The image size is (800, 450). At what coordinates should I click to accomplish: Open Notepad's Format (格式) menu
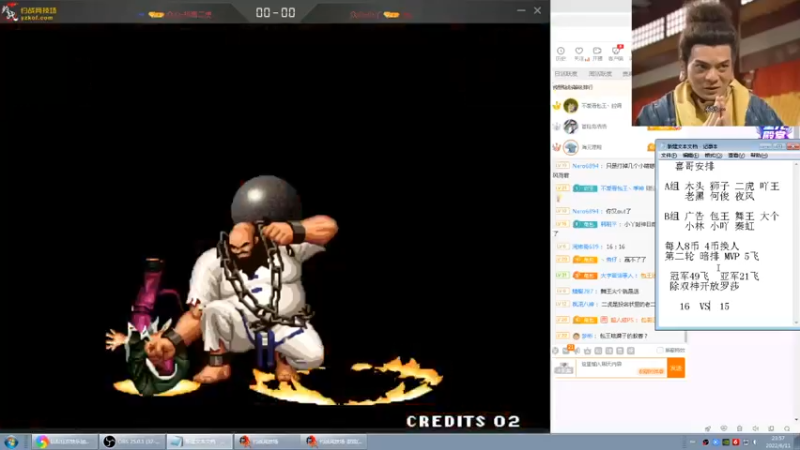tap(713, 156)
